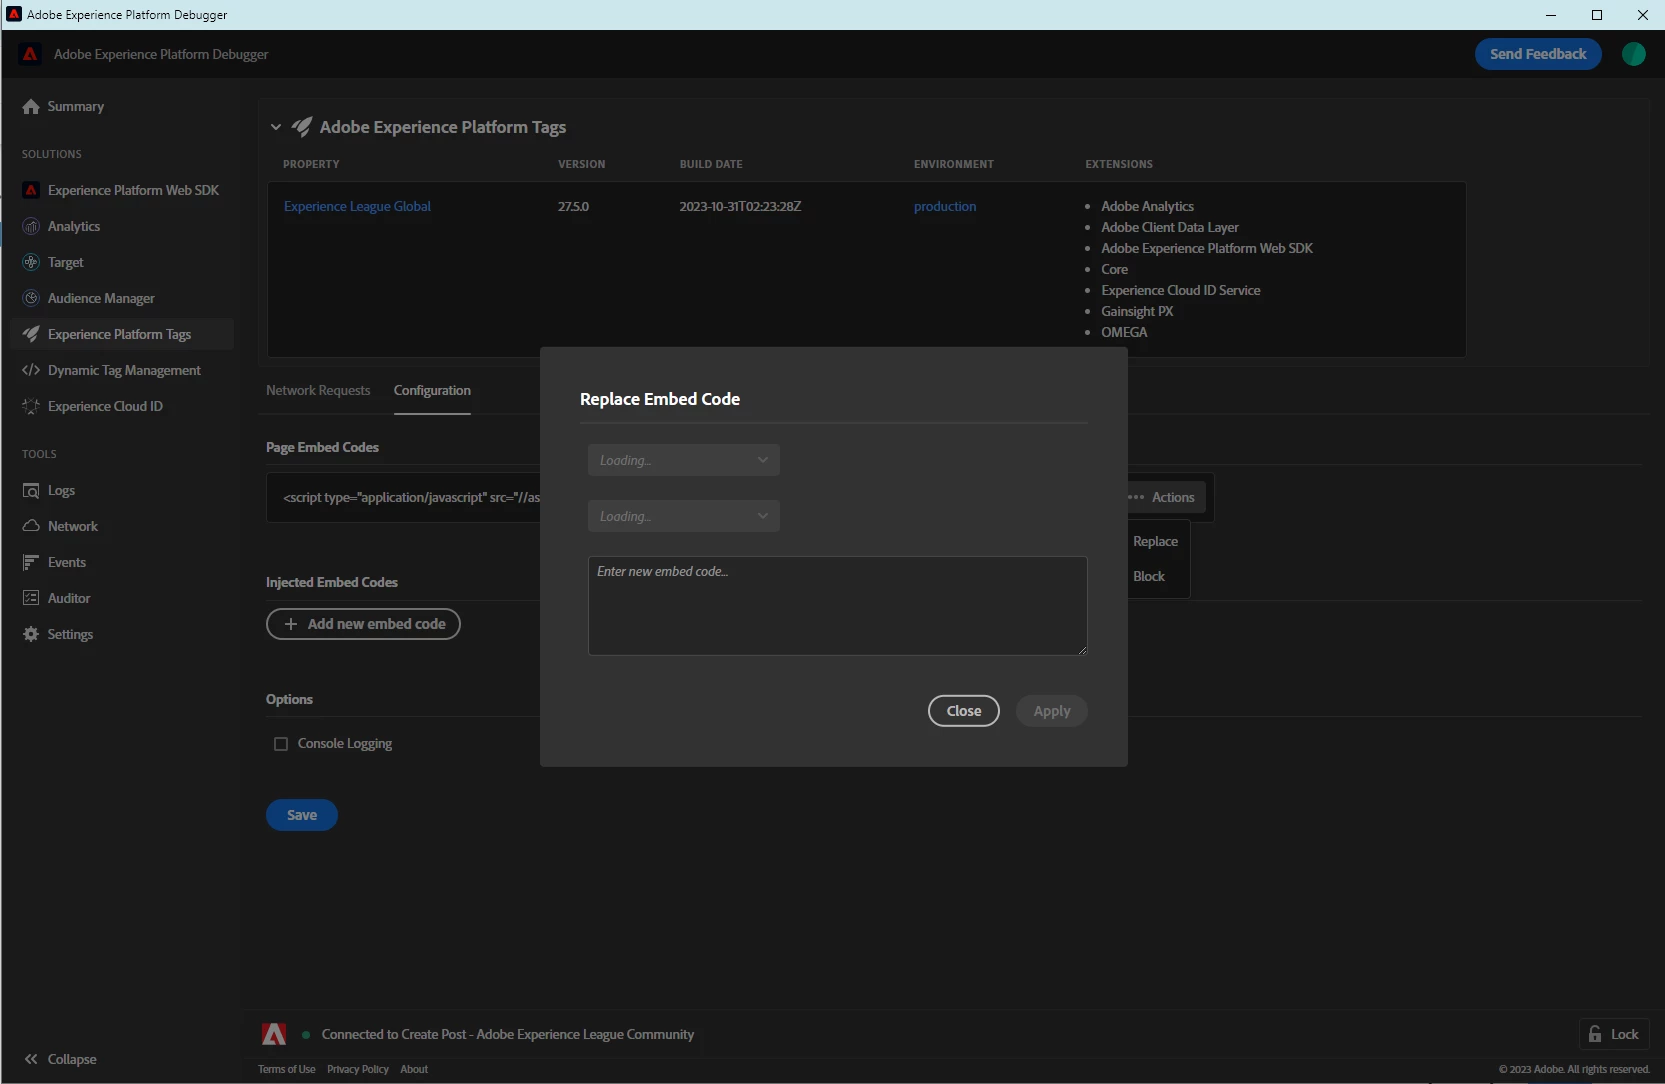
Task: Click the Add new embed code button
Action: pos(363,624)
